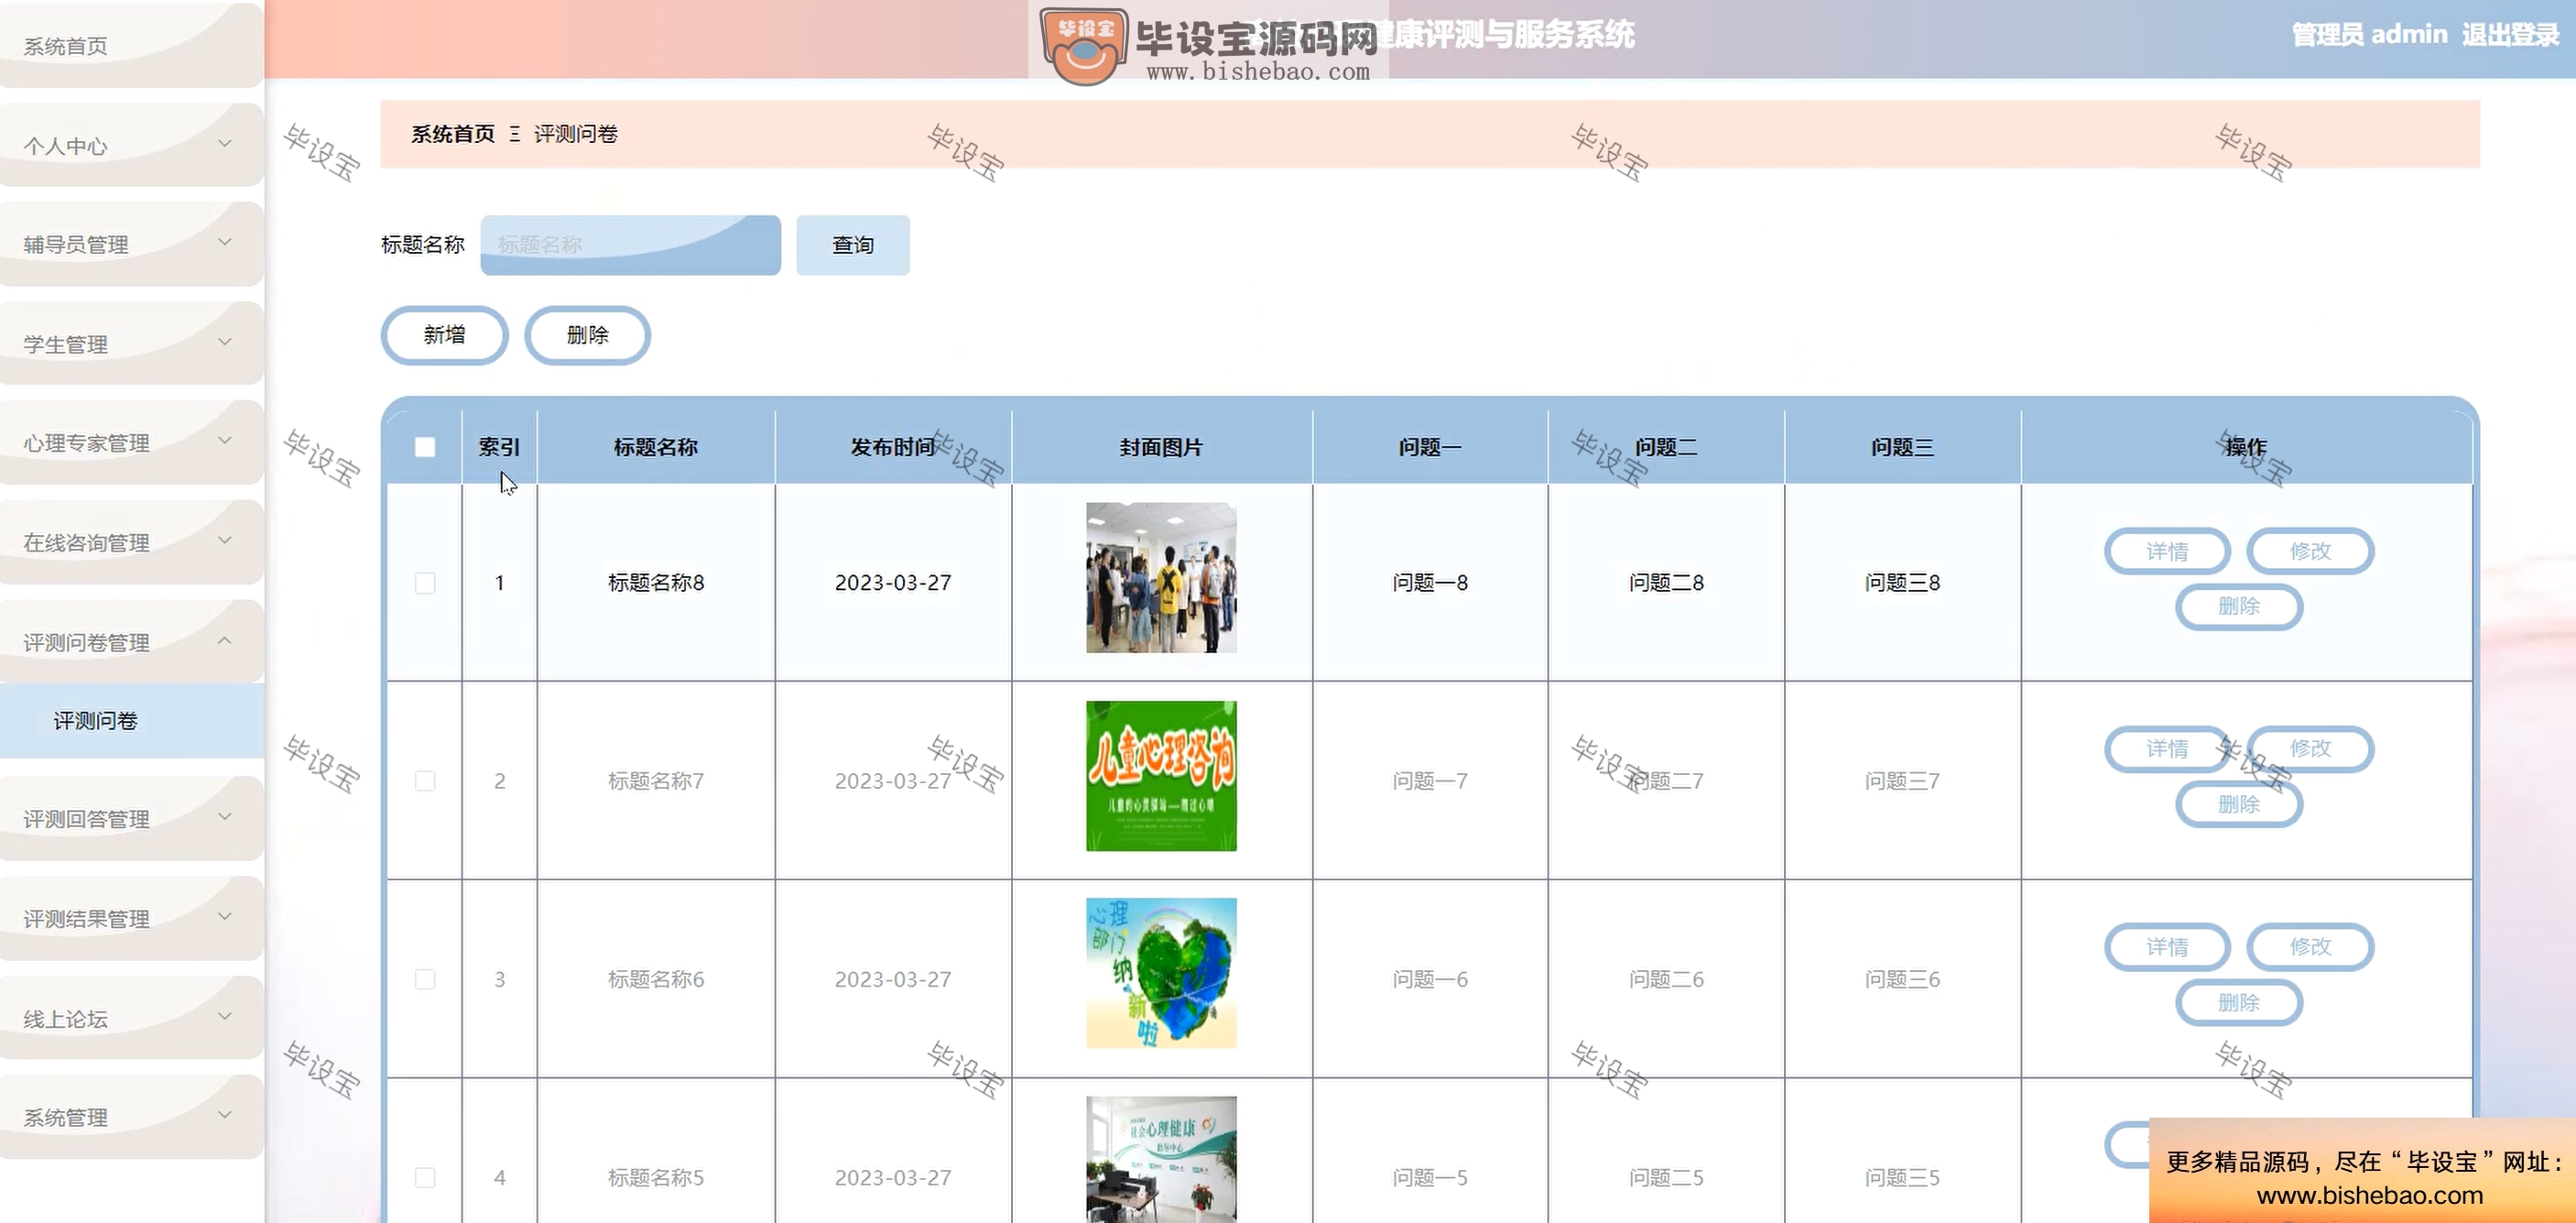Click 系统首页 in the breadcrumb
Image resolution: width=2576 pixels, height=1223 pixels.
coord(453,134)
